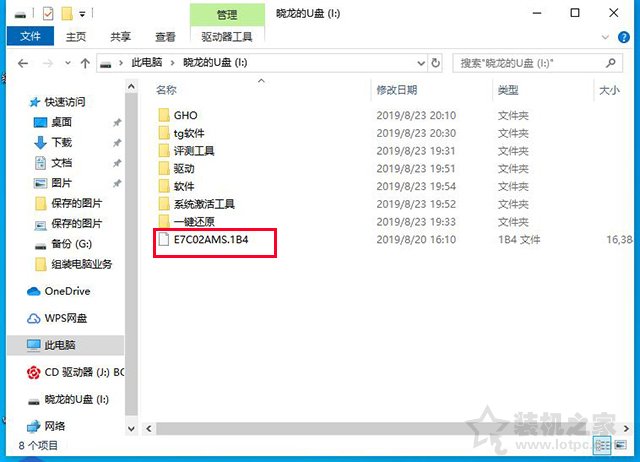Click the New Folder quick access icon
Viewport: 640px width, 462px height.
pos(67,14)
